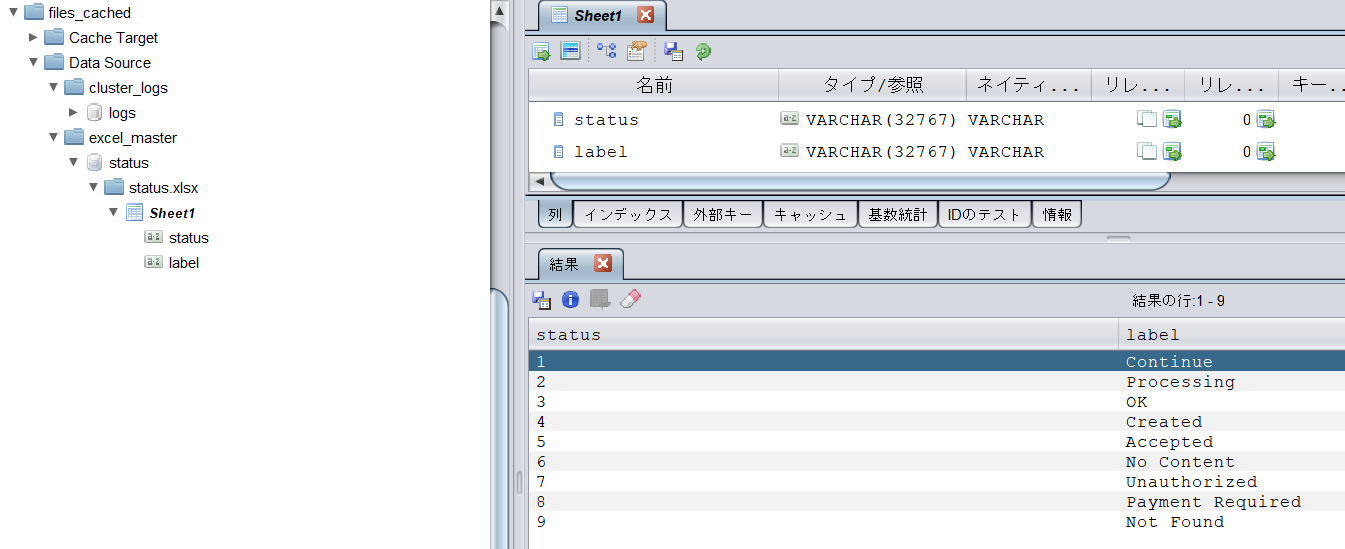Expand the logs node
This screenshot has height=549, width=1345.
73,112
